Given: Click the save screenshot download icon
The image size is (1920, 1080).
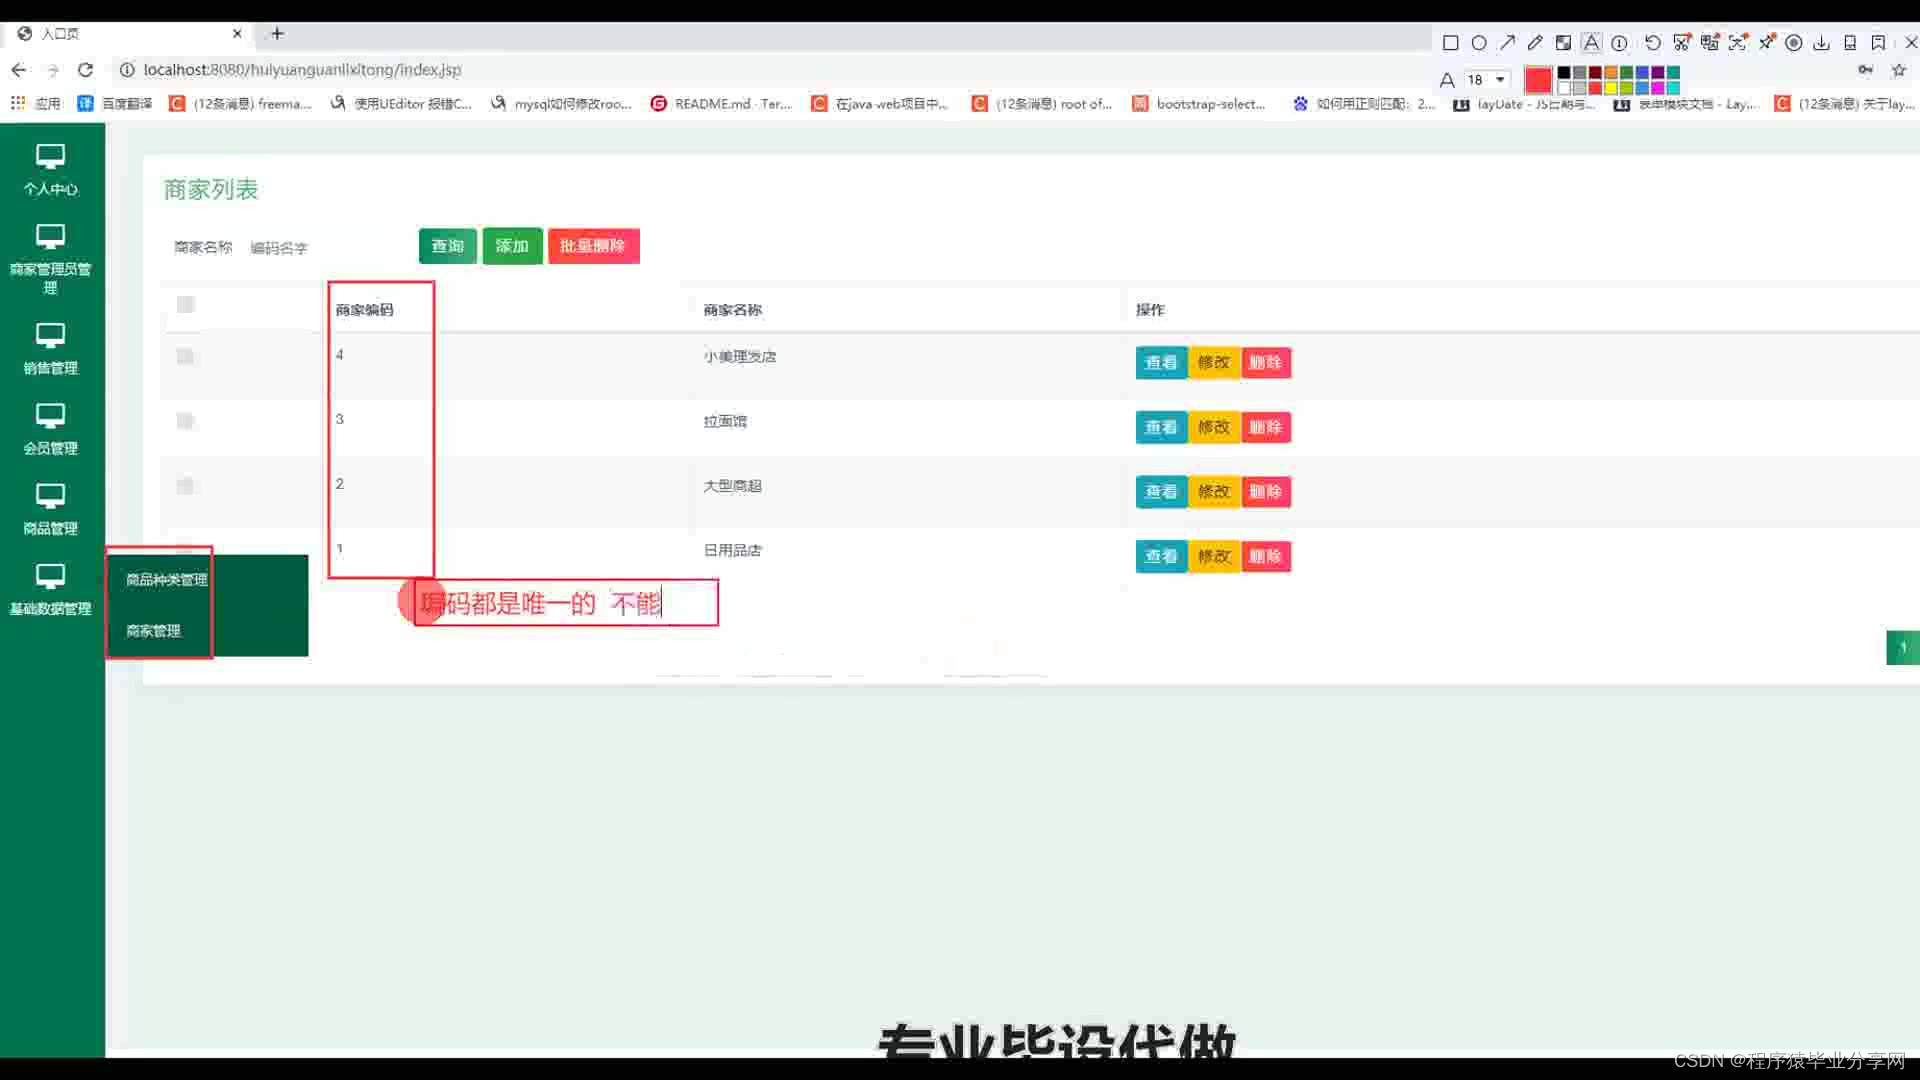Looking at the screenshot, I should (1822, 43).
